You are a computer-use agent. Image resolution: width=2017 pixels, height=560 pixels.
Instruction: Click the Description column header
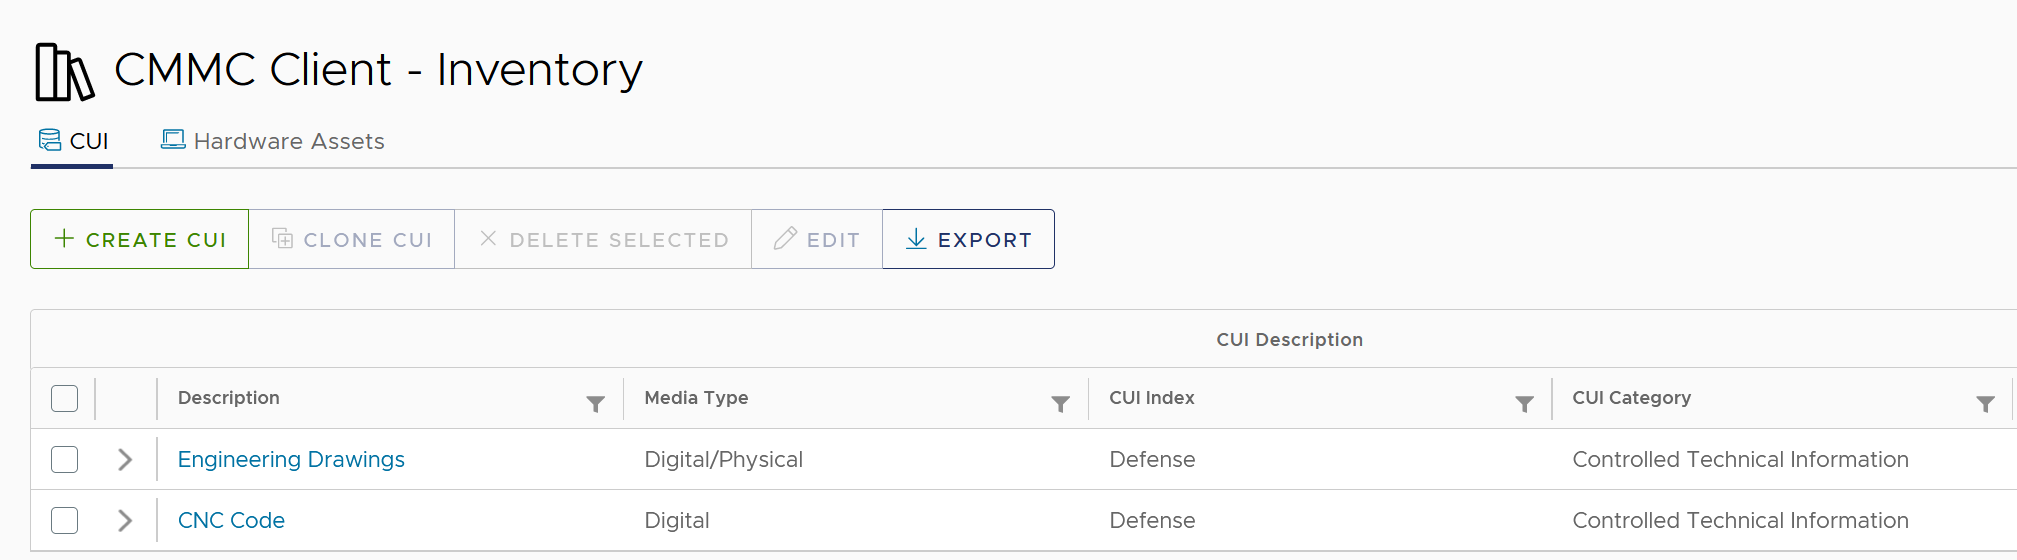coord(229,398)
